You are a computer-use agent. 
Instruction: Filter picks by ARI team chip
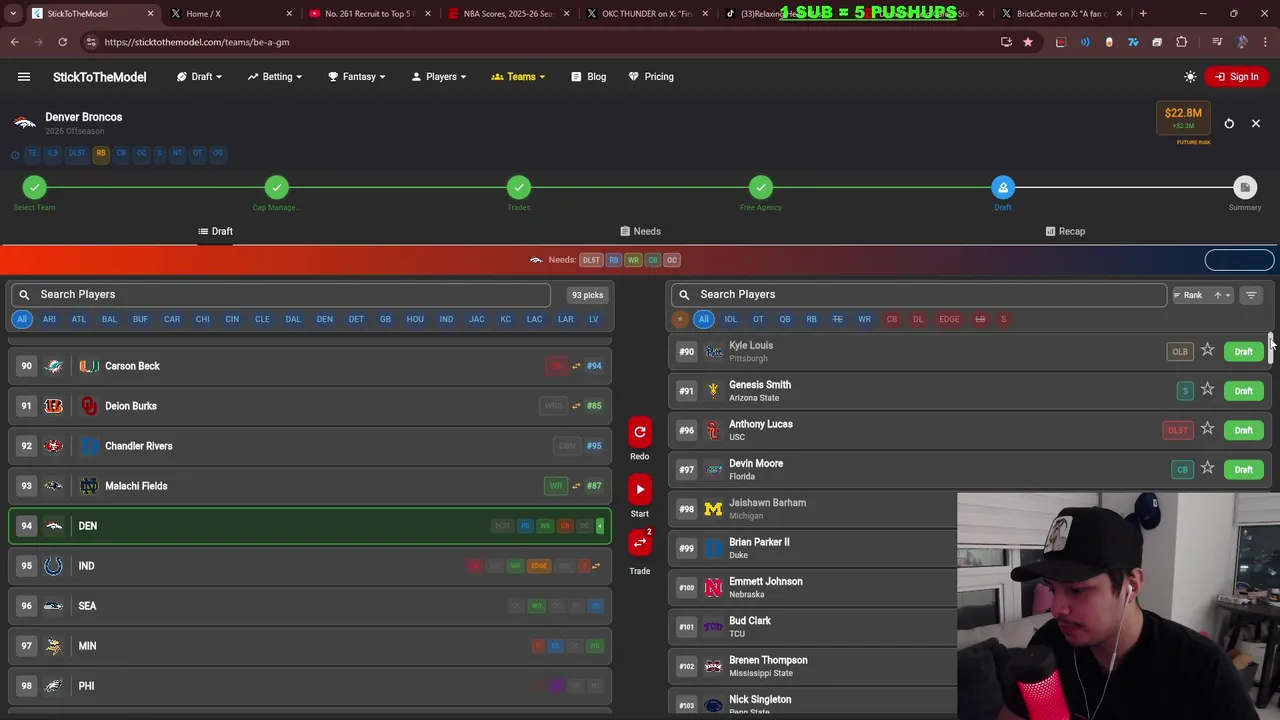49,319
